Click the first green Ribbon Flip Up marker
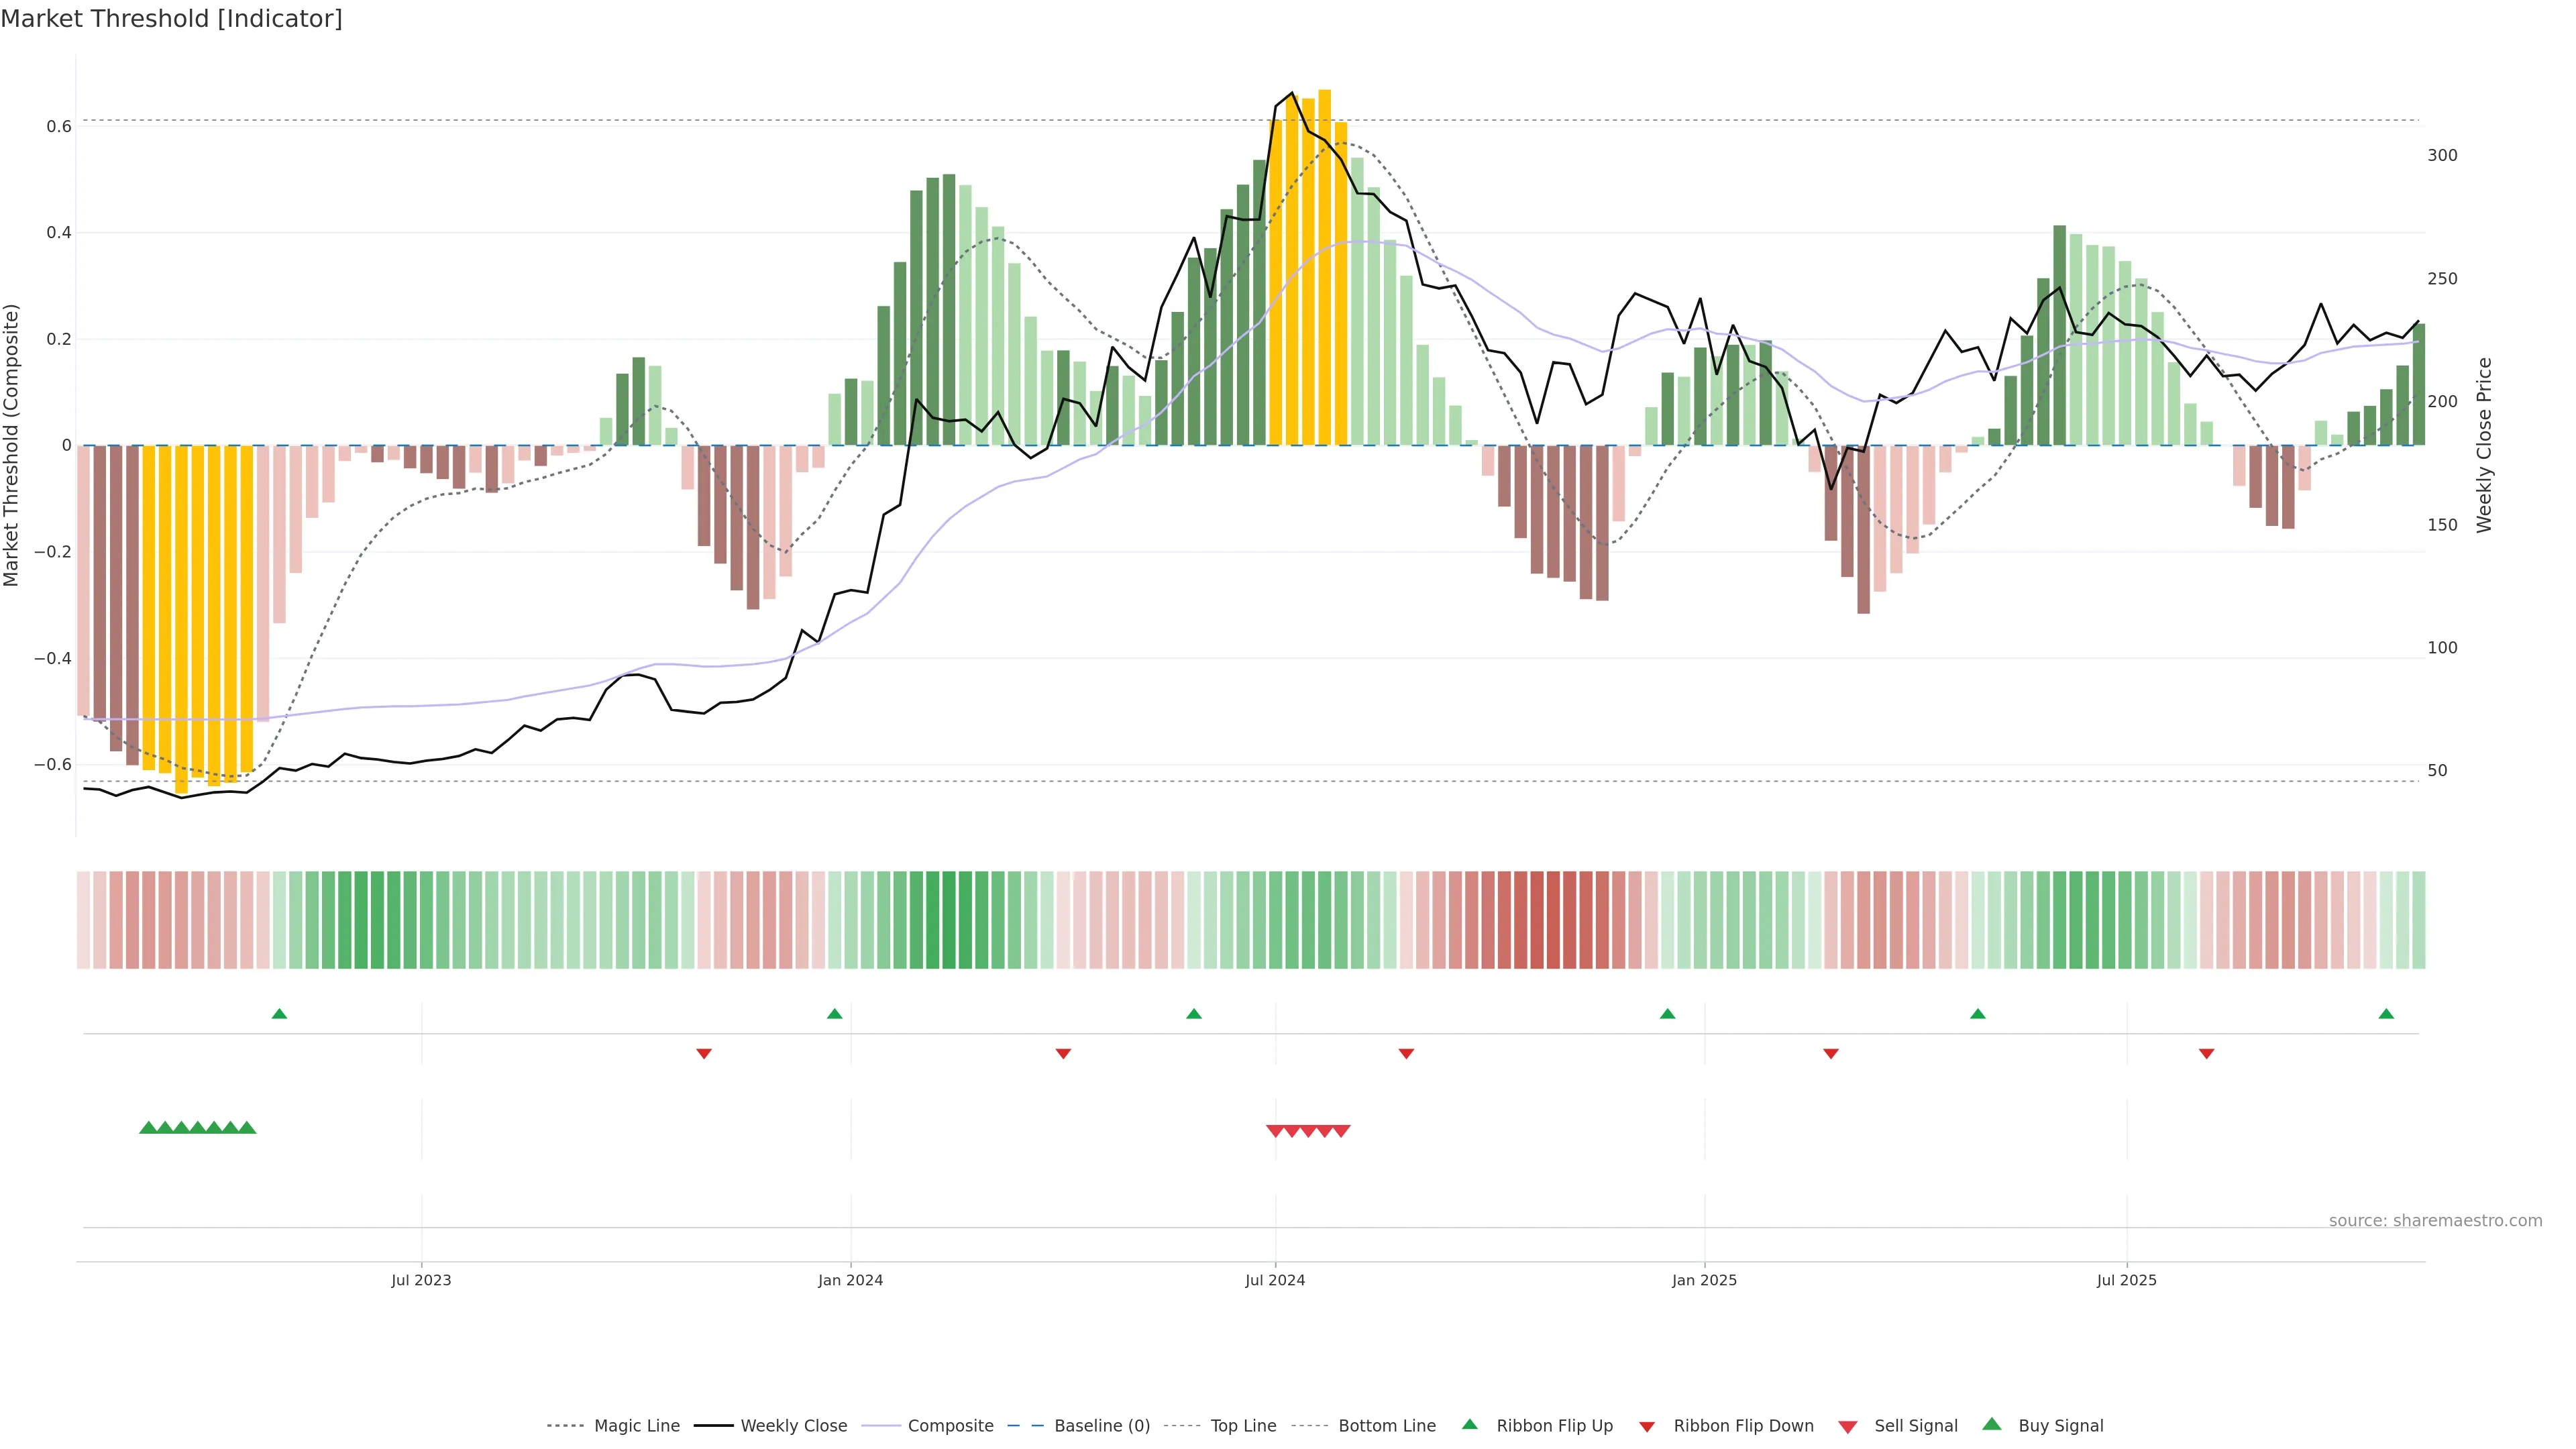Image resolution: width=2576 pixels, height=1449 pixels. click(279, 1014)
